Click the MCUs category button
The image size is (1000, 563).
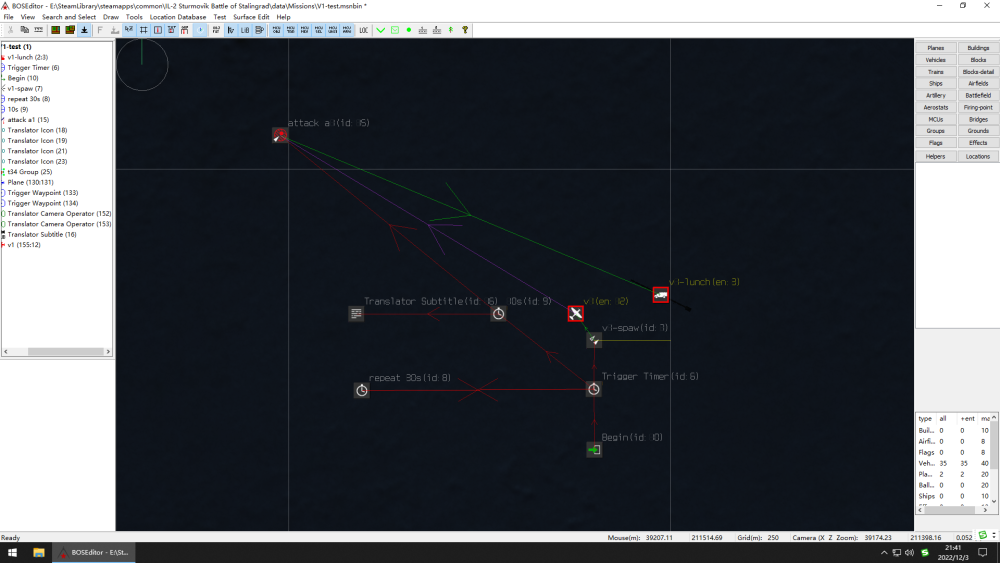coord(936,119)
